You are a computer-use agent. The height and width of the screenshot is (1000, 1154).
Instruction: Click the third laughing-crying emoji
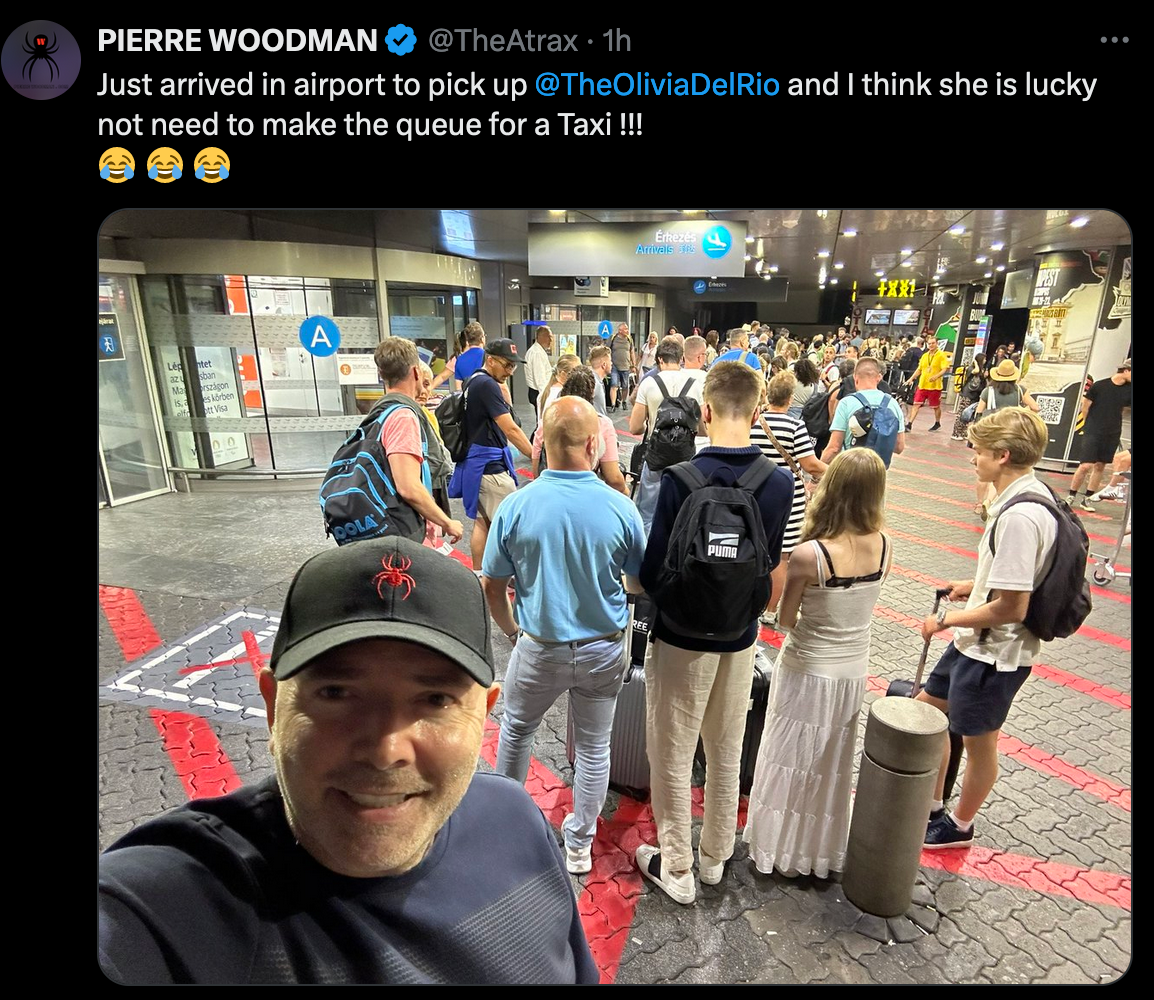[212, 164]
